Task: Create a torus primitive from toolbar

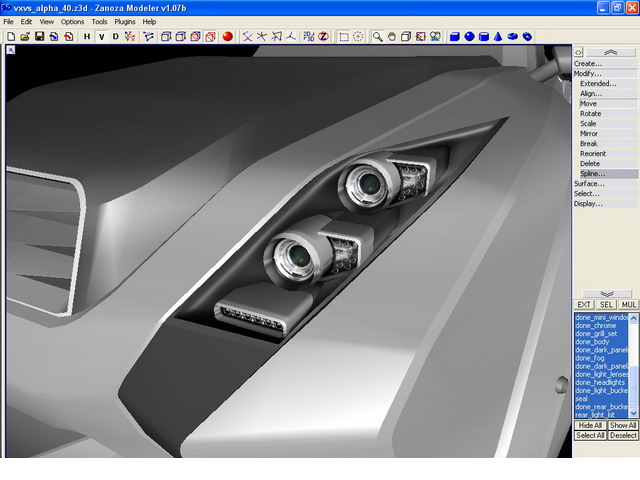Action: point(527,36)
